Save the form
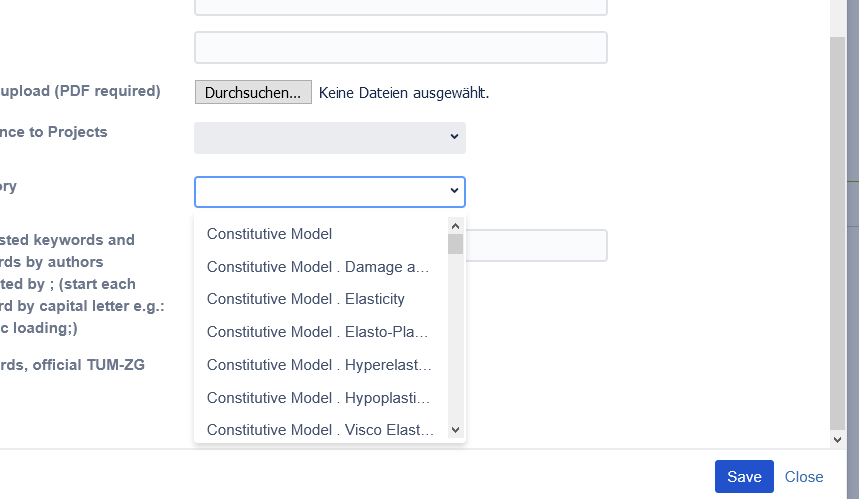Screen dimensions: 859x499 coord(744,477)
